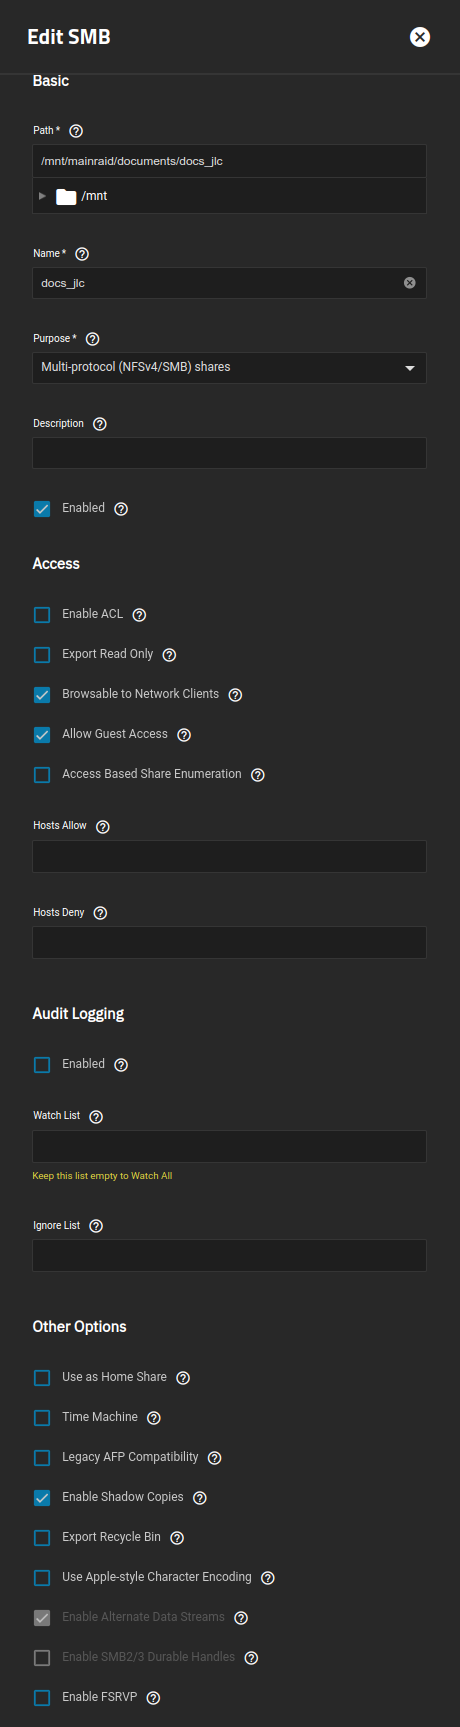Click the /mnt folder icon

point(66,196)
